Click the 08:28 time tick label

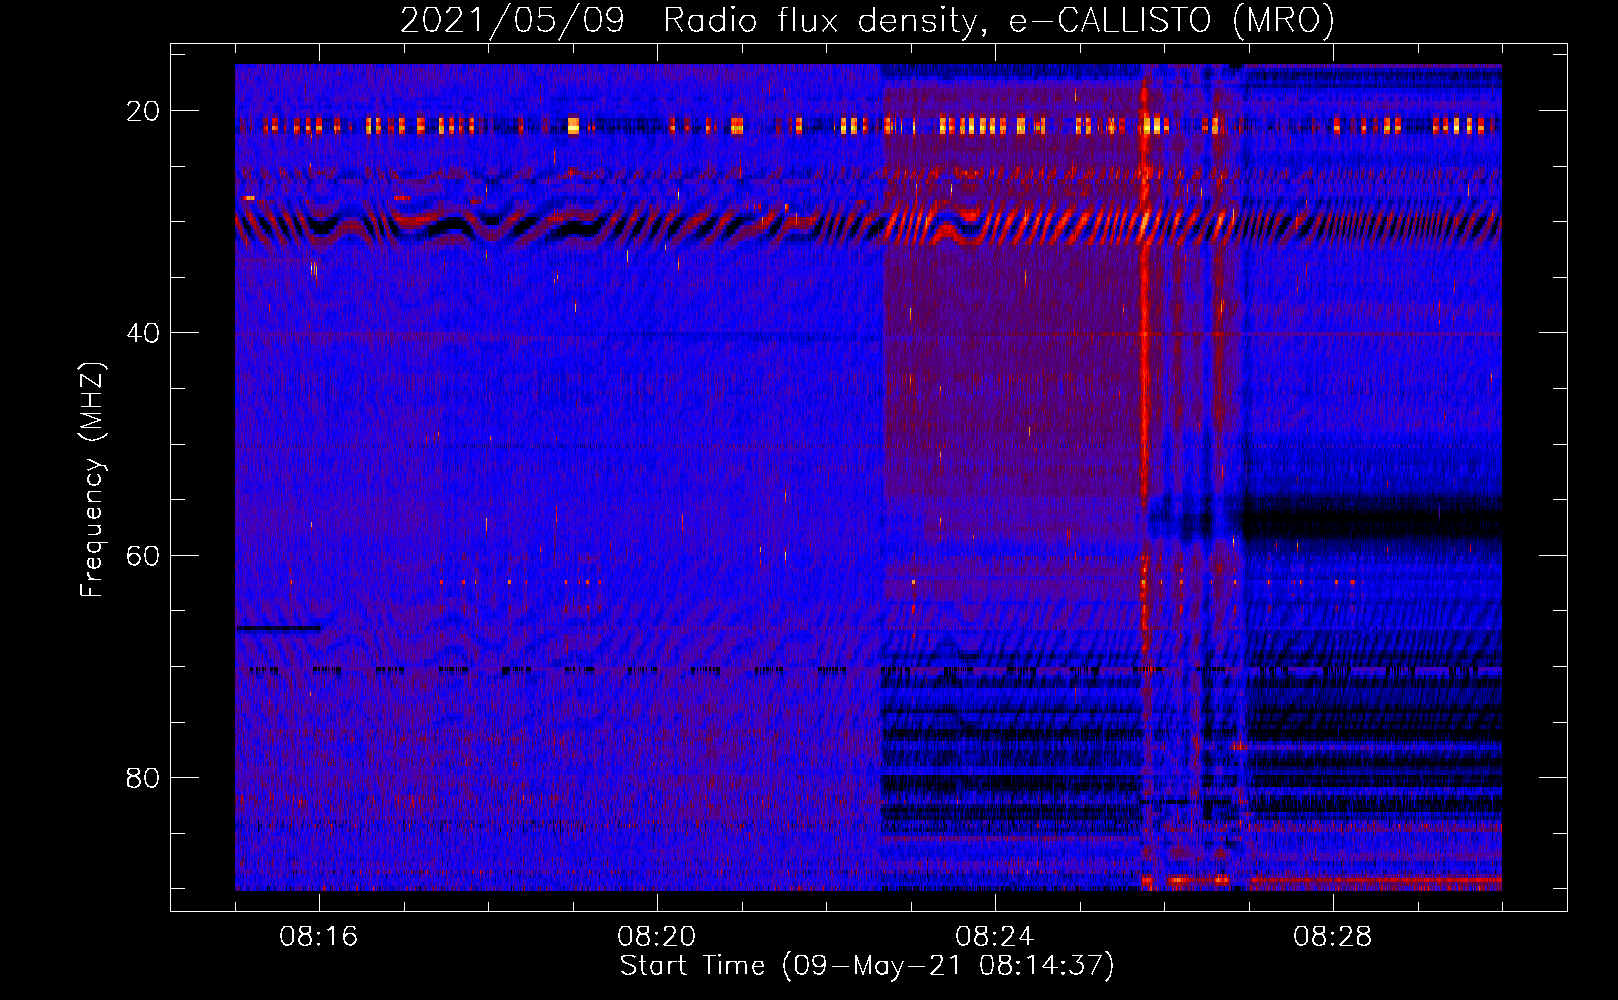1333,937
